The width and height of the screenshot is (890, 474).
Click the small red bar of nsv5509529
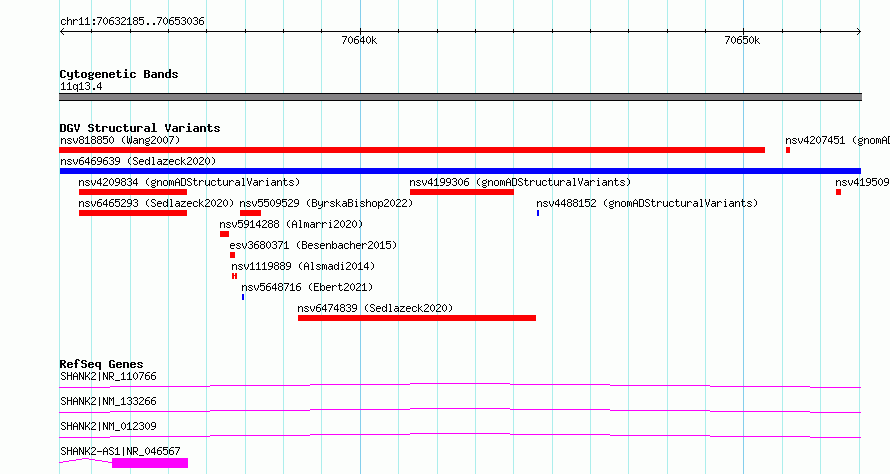250,213
